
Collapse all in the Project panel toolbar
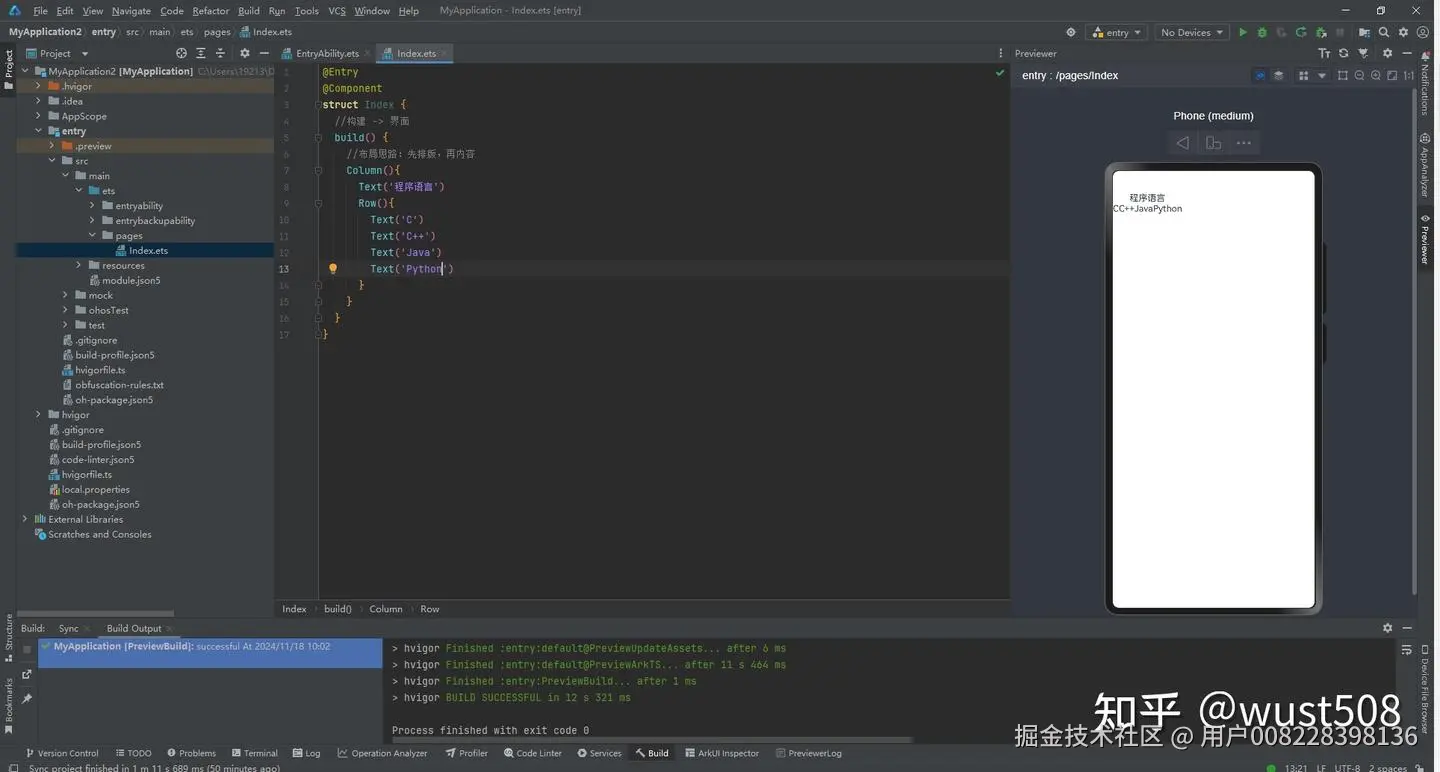pyautogui.click(x=220, y=53)
